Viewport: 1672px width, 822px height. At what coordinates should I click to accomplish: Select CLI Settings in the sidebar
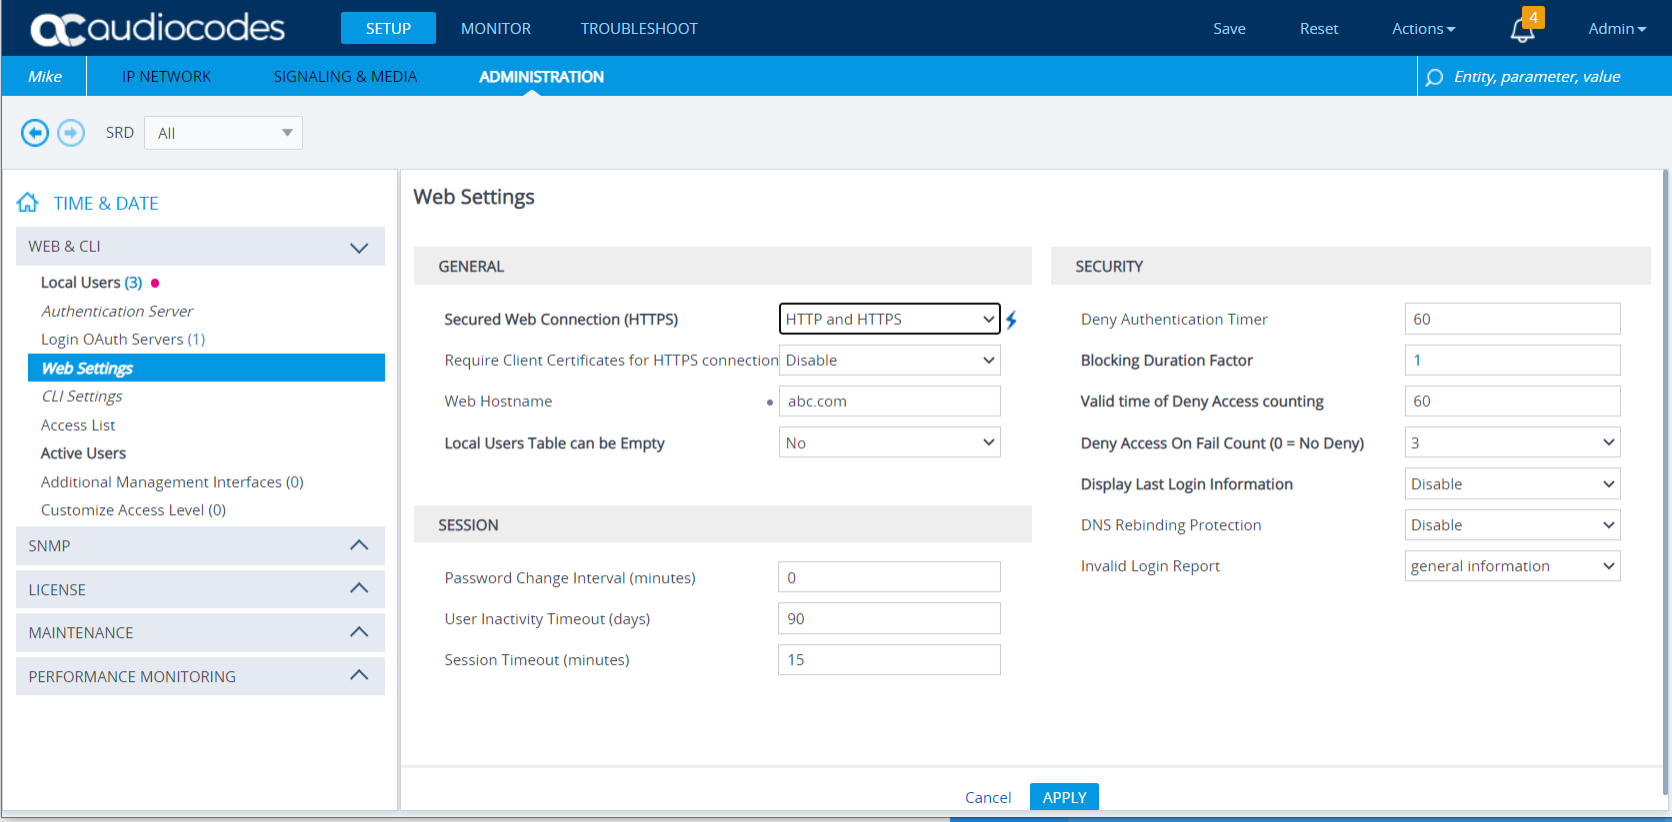pyautogui.click(x=82, y=397)
